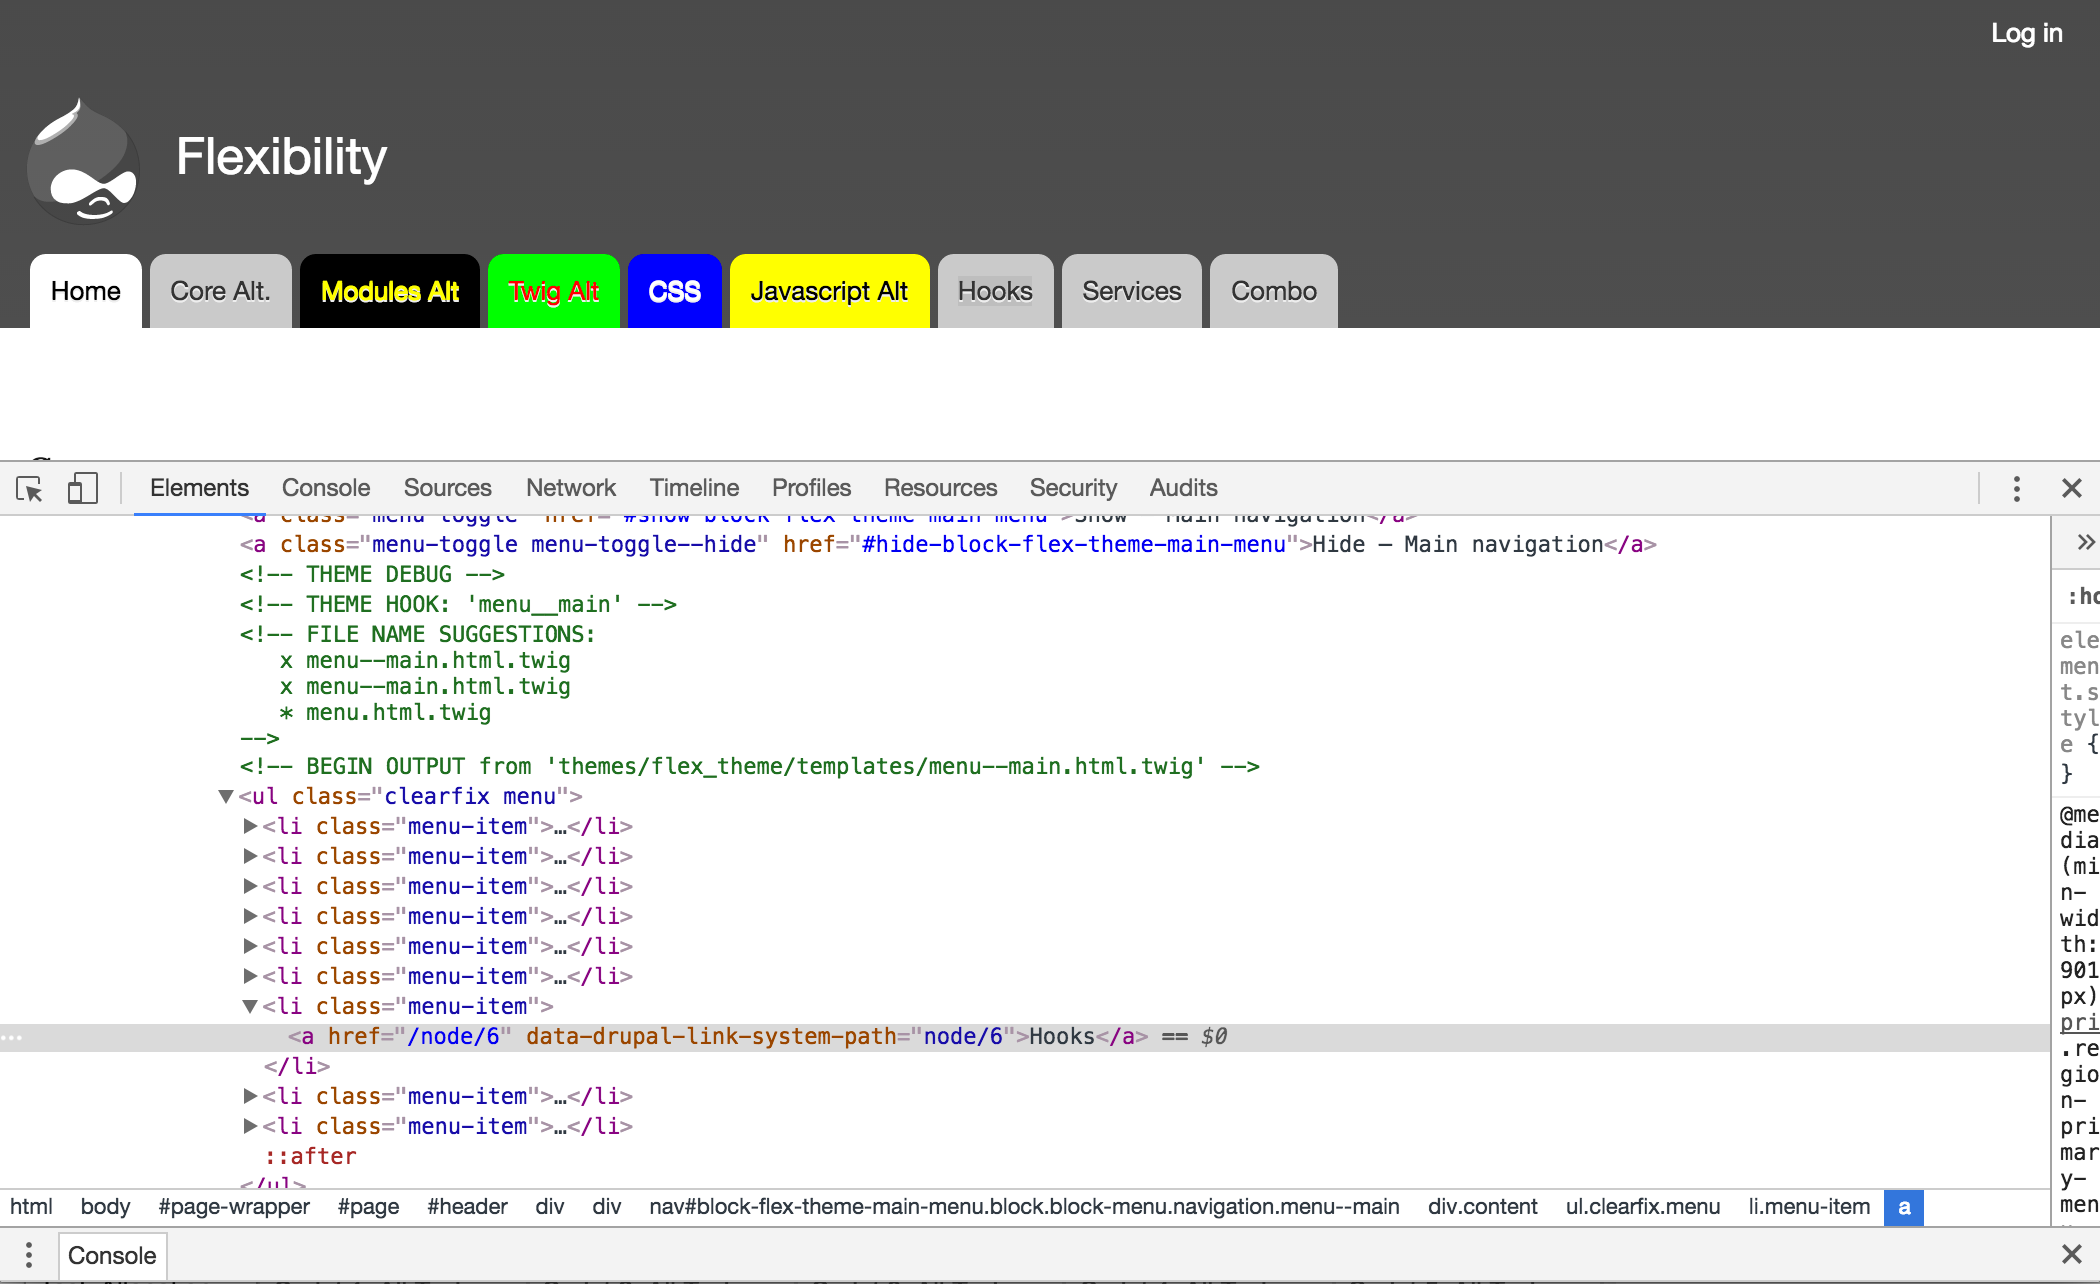
Task: Click the ellipsis gutter beside the selected node
Action: click(x=12, y=1037)
